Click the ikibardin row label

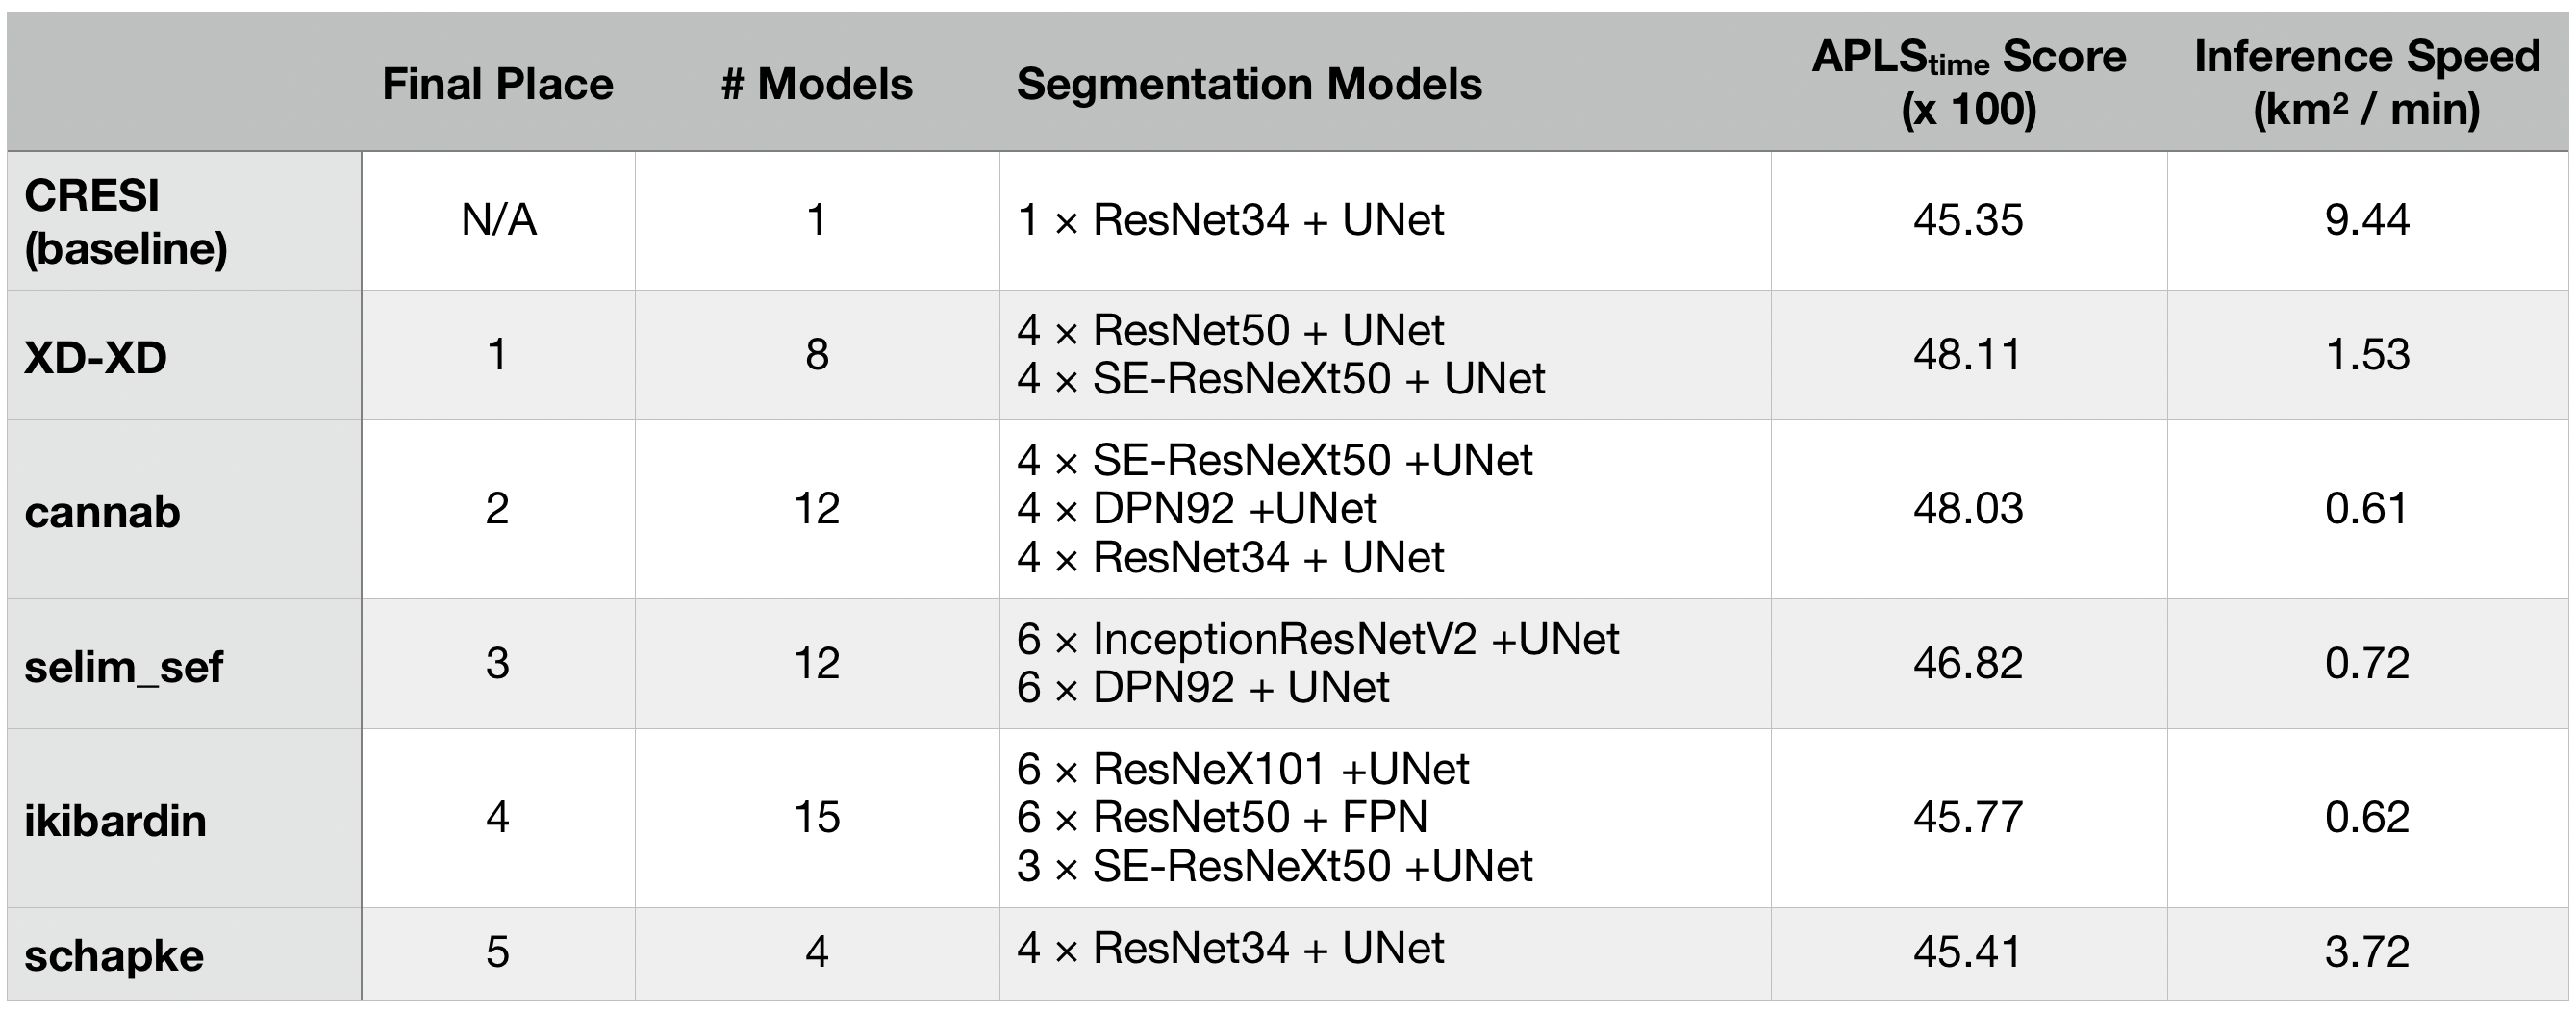pos(115,820)
